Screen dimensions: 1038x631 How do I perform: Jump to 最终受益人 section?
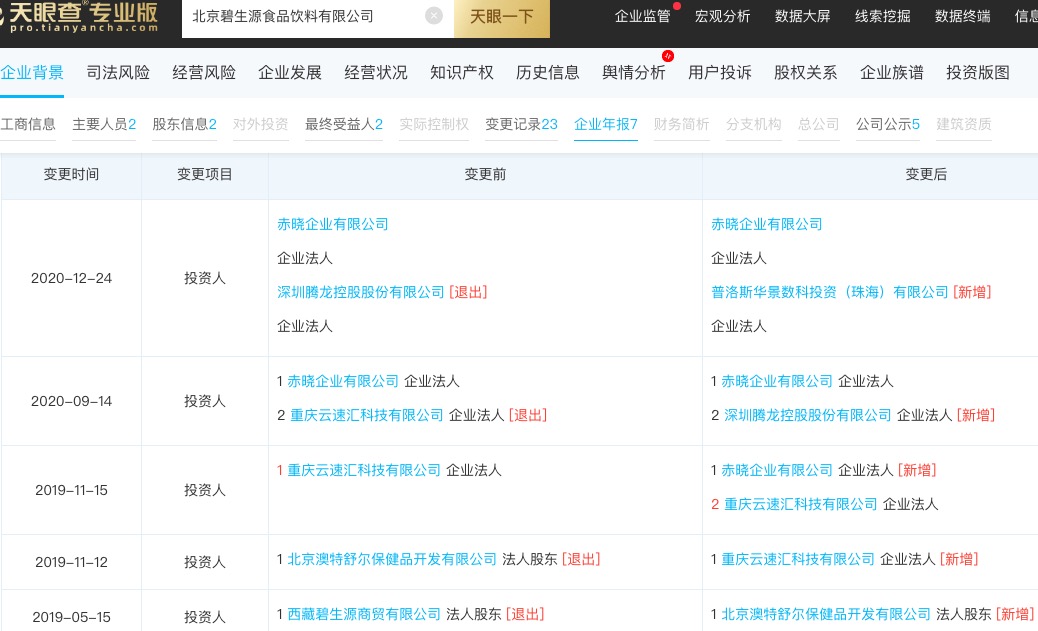click(x=344, y=124)
